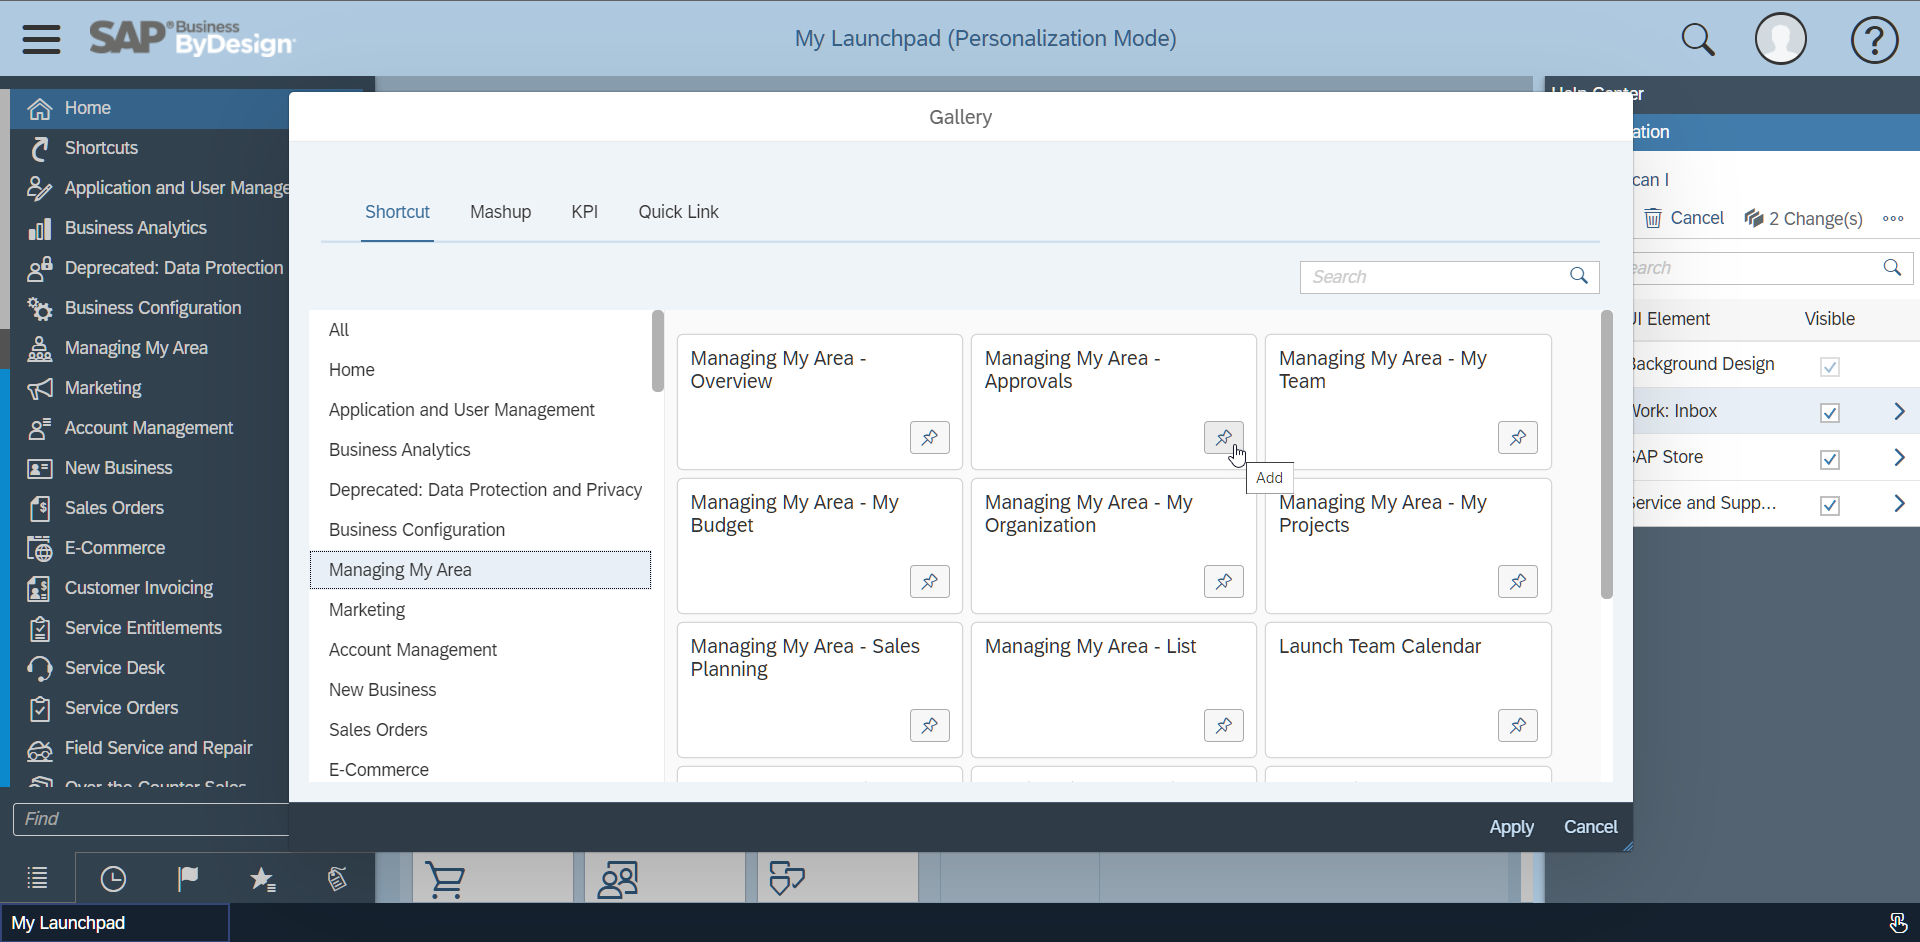Click the bottom-right status bar icon
This screenshot has width=1920, height=942.
1898,922
